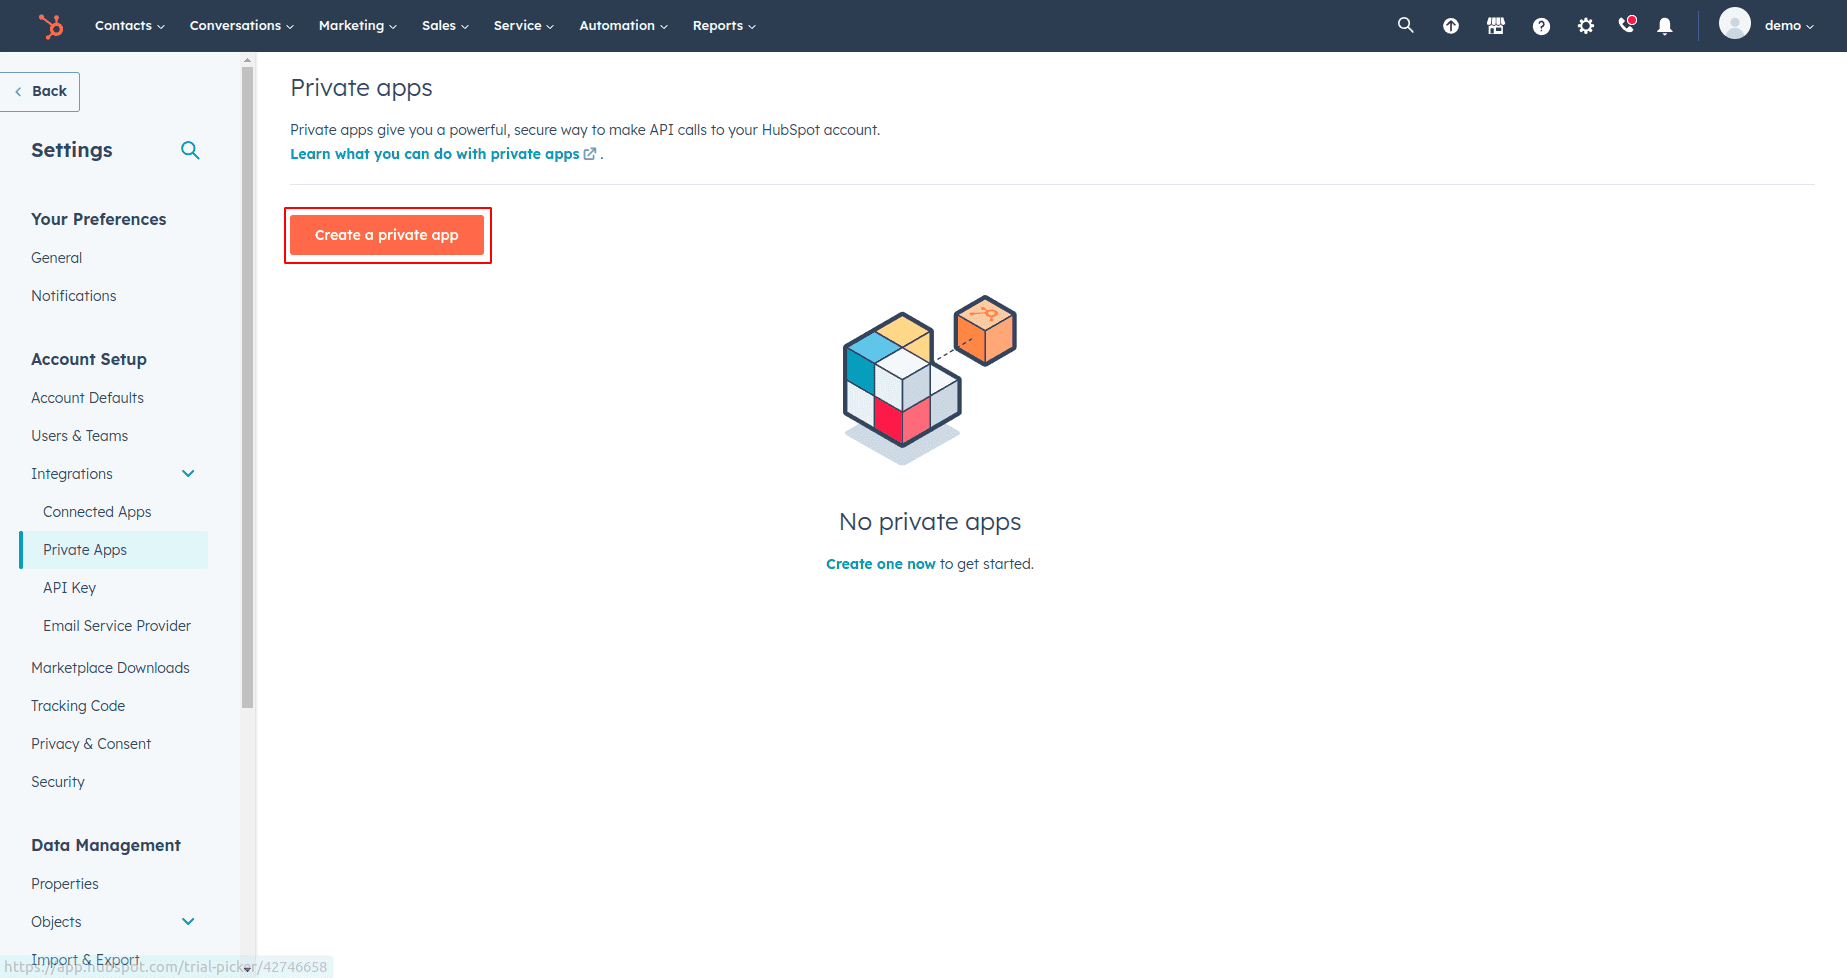Click the 'Create one now' link
Screen dimensions: 1847x978
[881, 564]
